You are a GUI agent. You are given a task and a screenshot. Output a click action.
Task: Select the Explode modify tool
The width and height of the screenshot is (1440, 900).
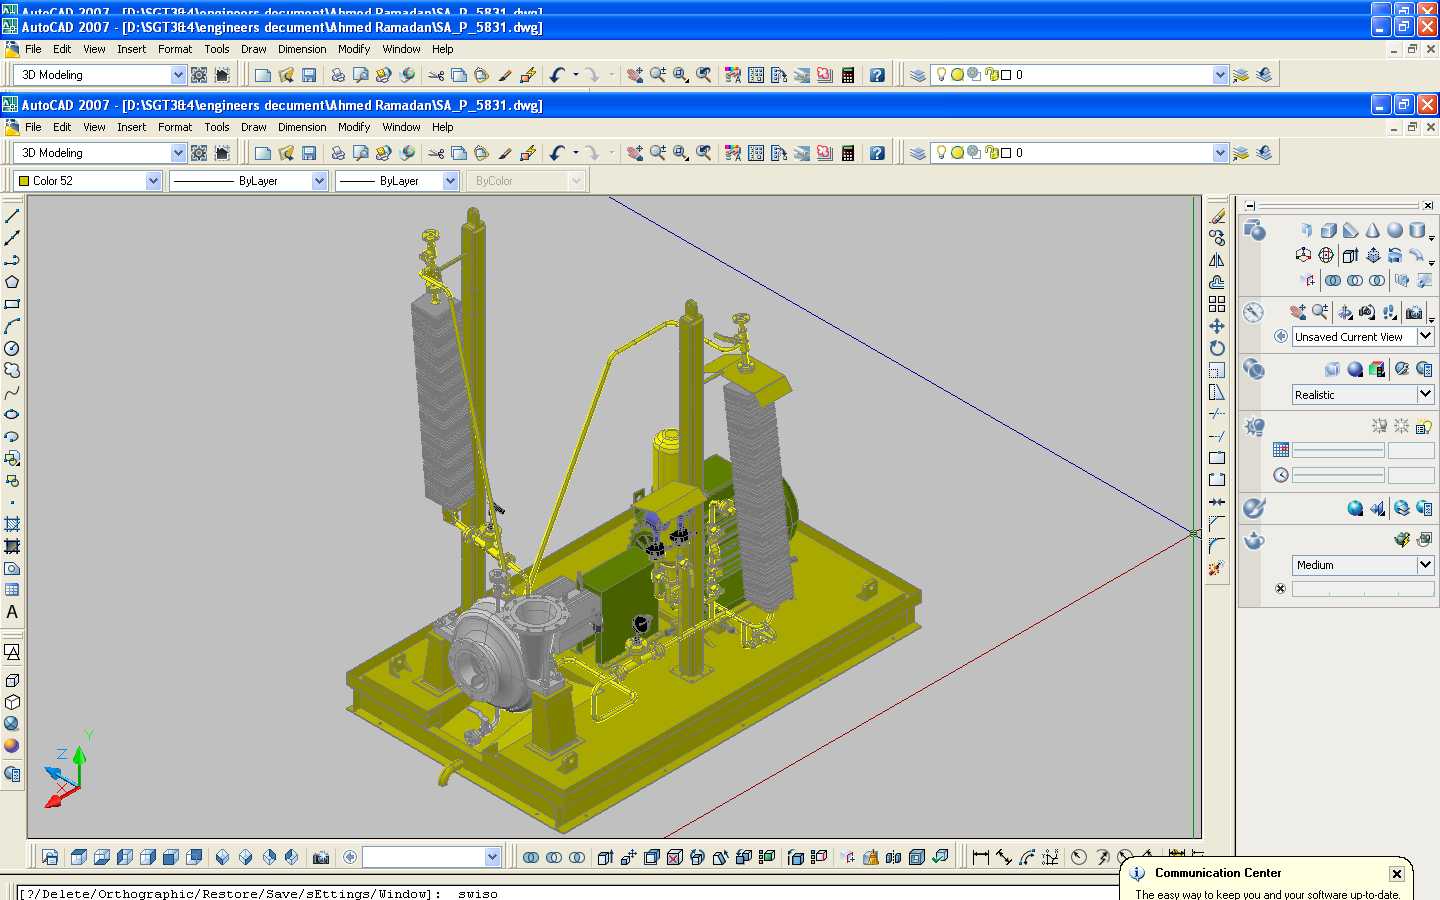pyautogui.click(x=1217, y=568)
